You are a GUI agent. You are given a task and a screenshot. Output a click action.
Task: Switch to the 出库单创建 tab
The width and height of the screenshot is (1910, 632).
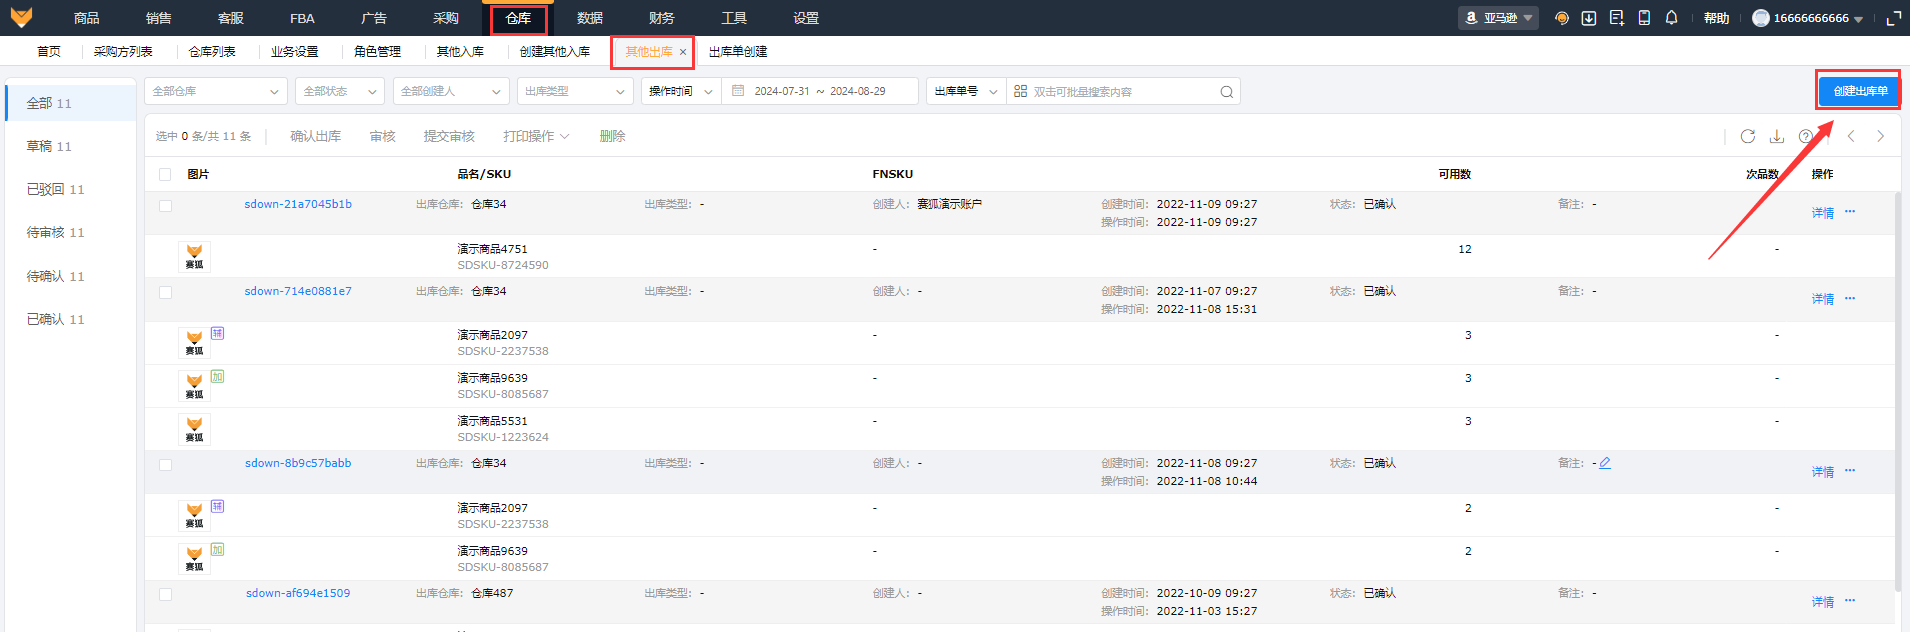click(x=738, y=52)
